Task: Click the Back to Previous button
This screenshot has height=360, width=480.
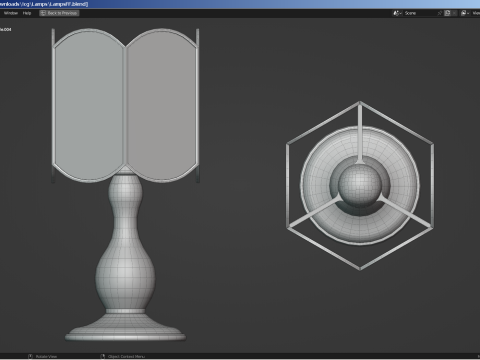Action: pyautogui.click(x=59, y=13)
